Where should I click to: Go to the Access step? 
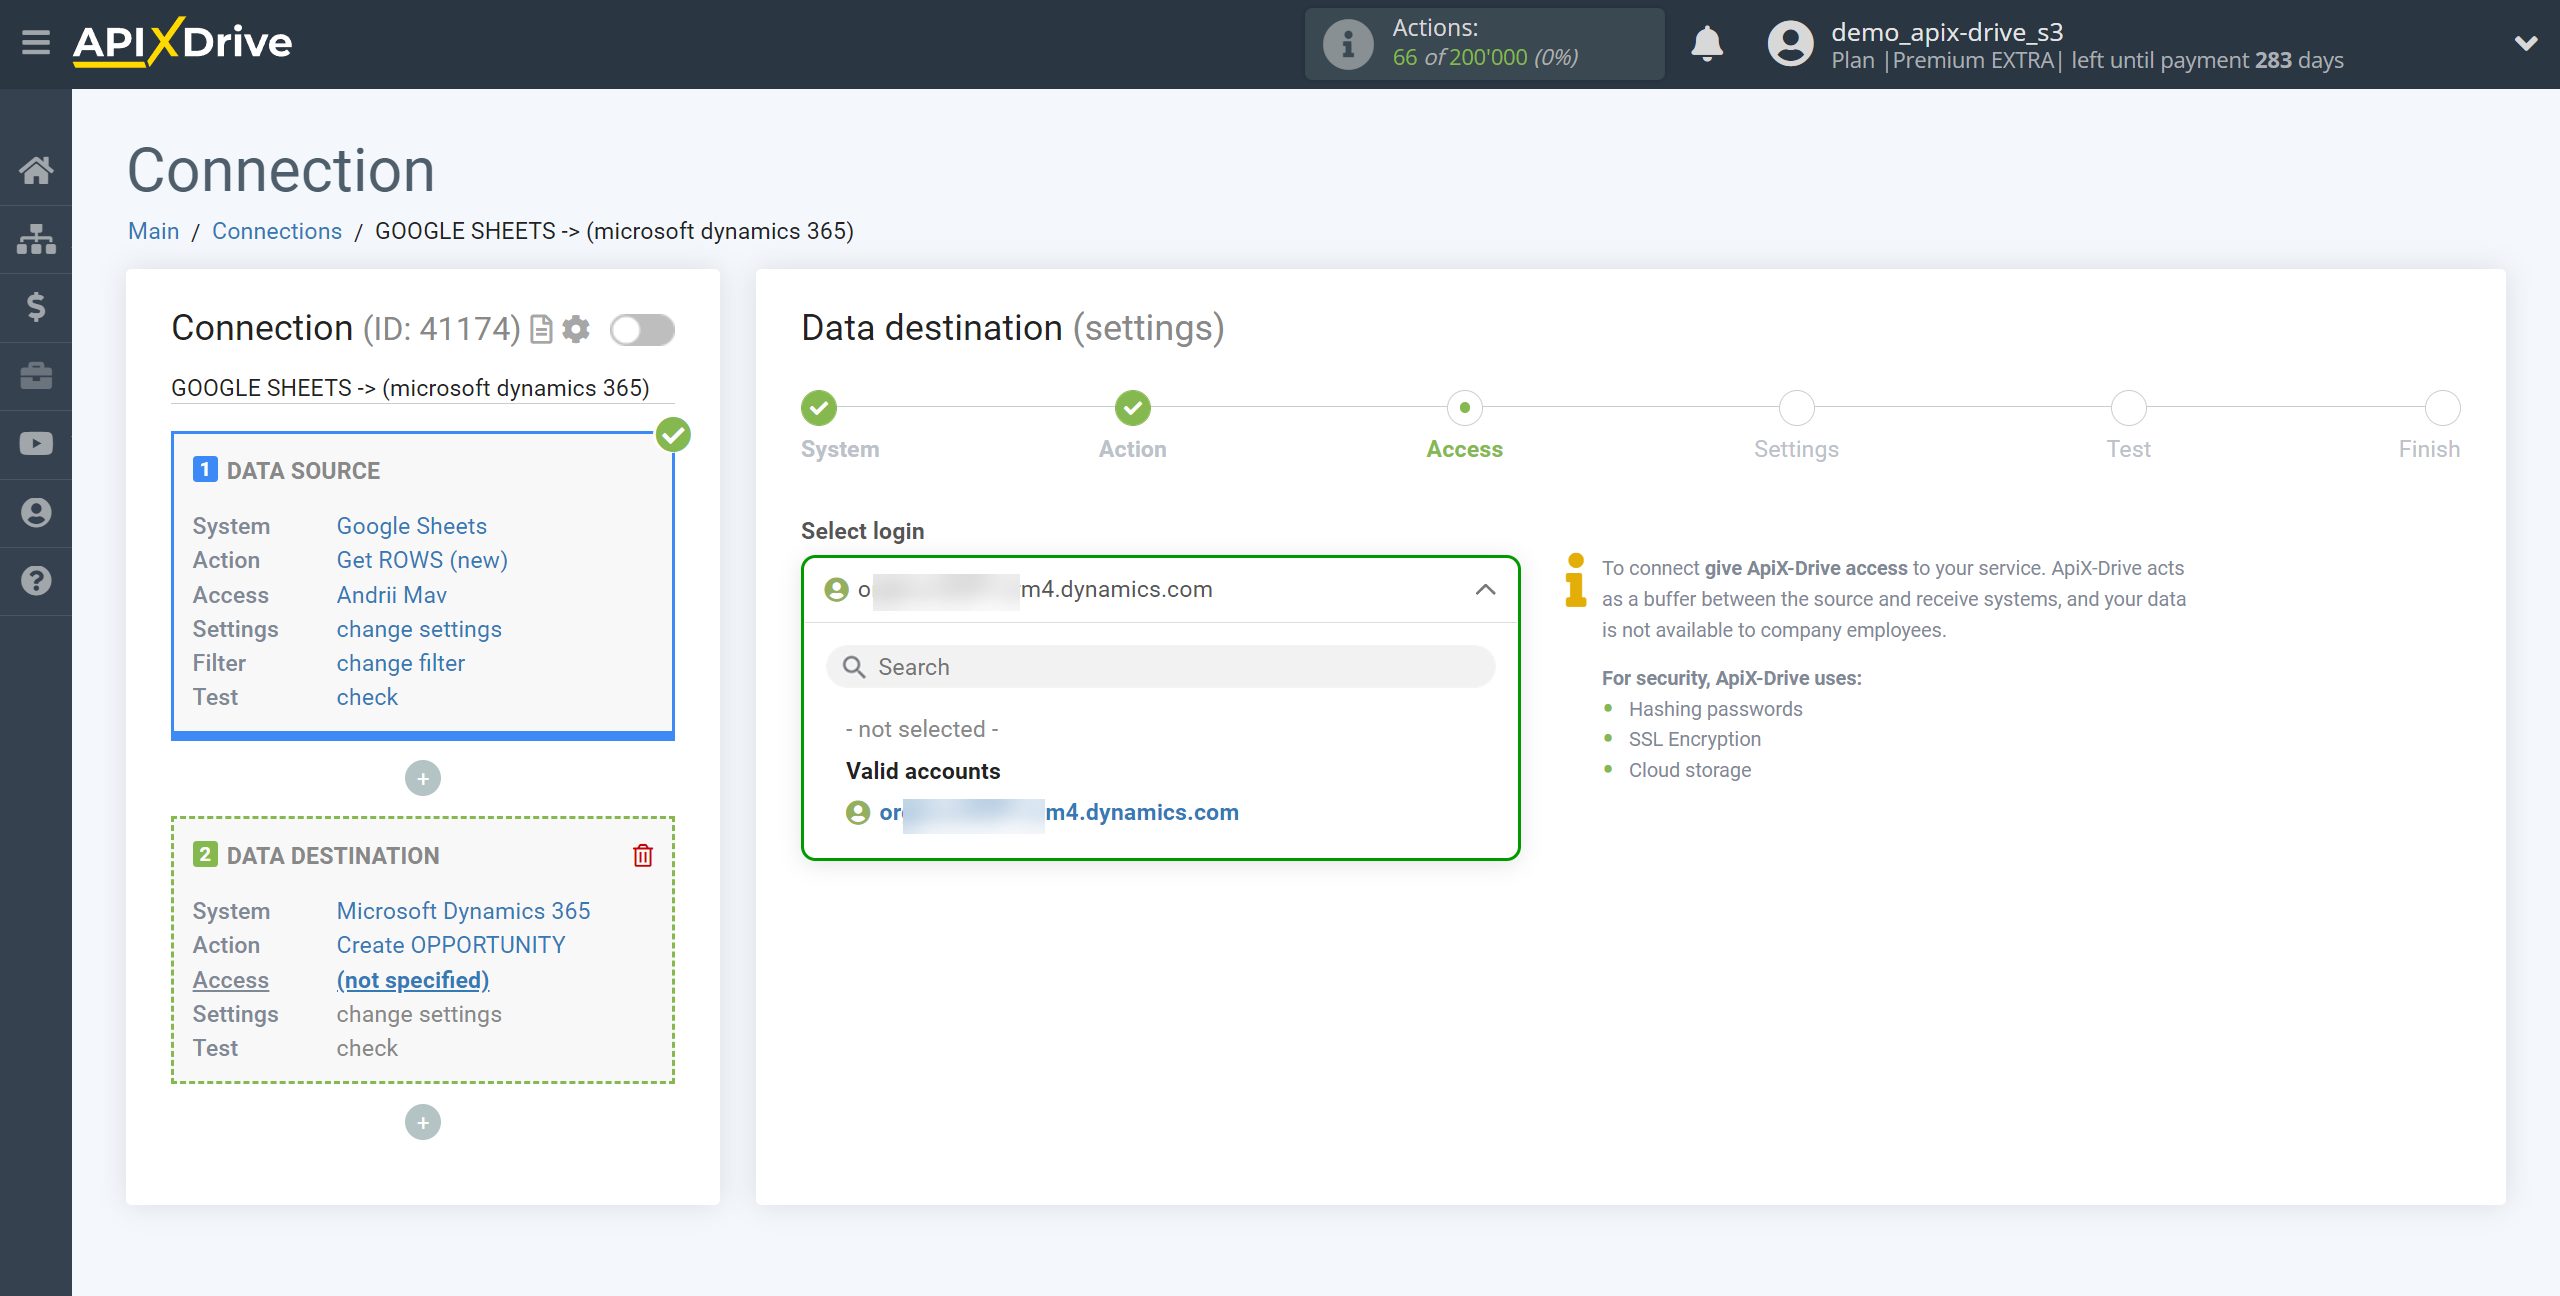click(1465, 408)
